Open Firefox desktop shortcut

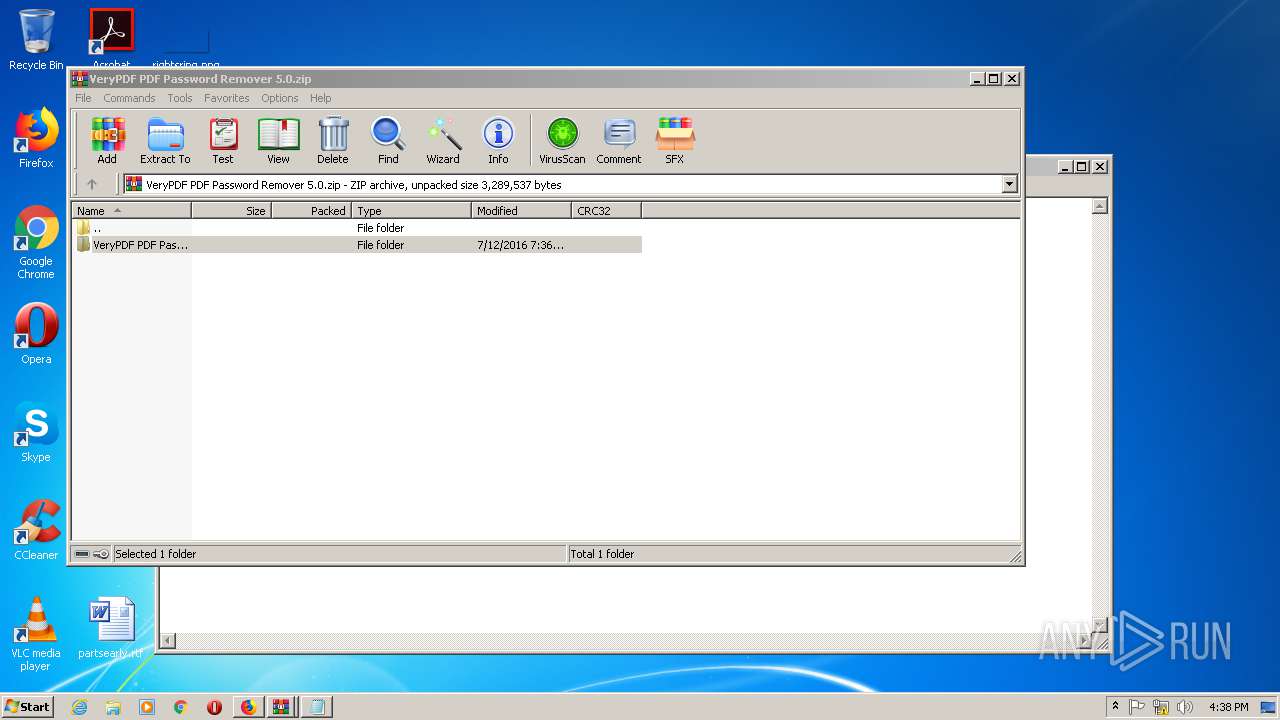(x=36, y=138)
